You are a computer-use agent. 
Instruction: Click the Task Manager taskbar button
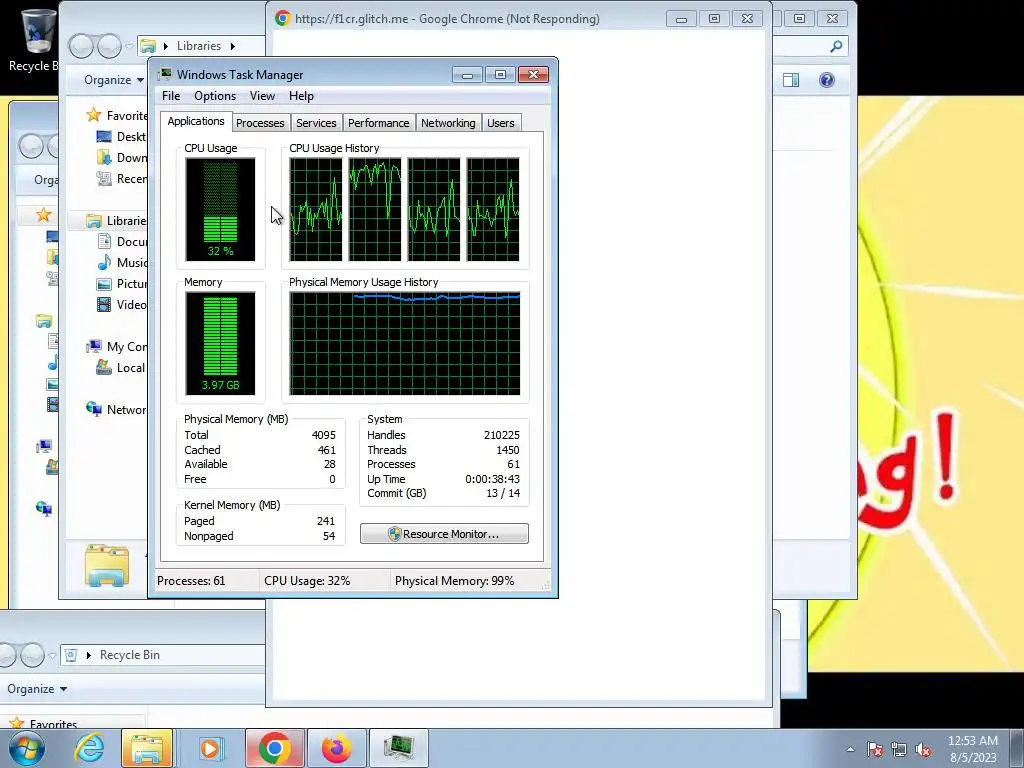(x=398, y=748)
